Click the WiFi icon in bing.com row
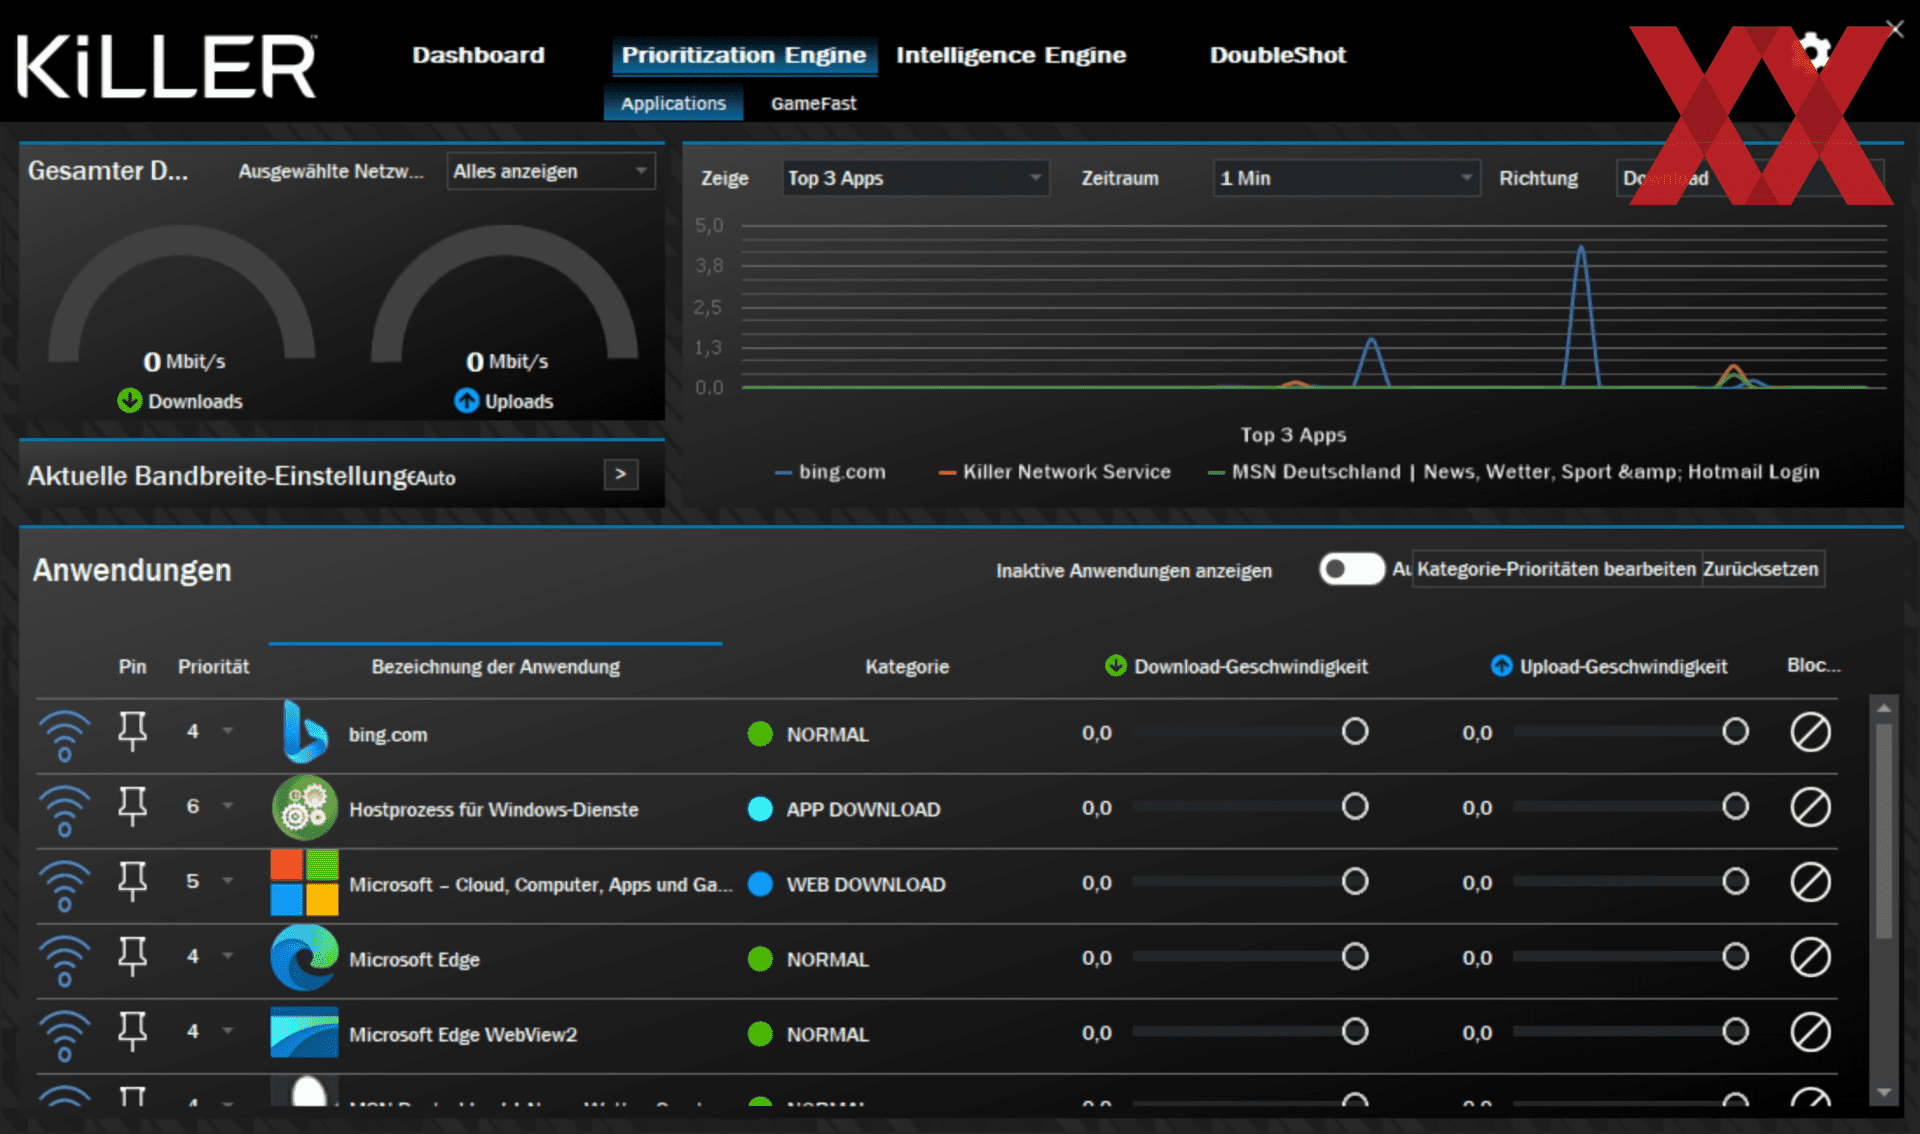This screenshot has height=1134, width=1920. tap(64, 735)
